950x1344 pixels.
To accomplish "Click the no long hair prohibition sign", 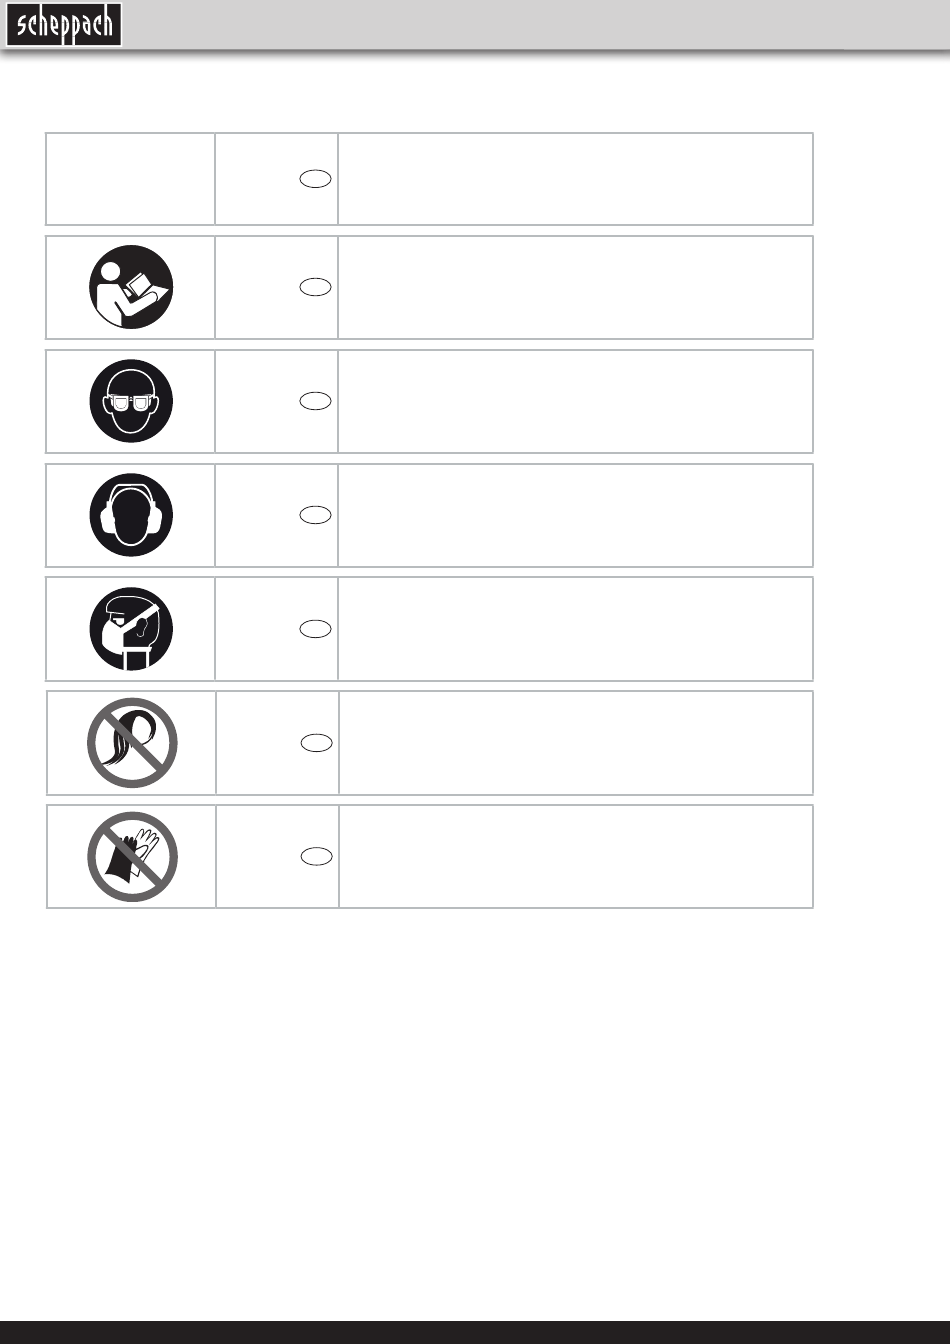I will point(132,743).
